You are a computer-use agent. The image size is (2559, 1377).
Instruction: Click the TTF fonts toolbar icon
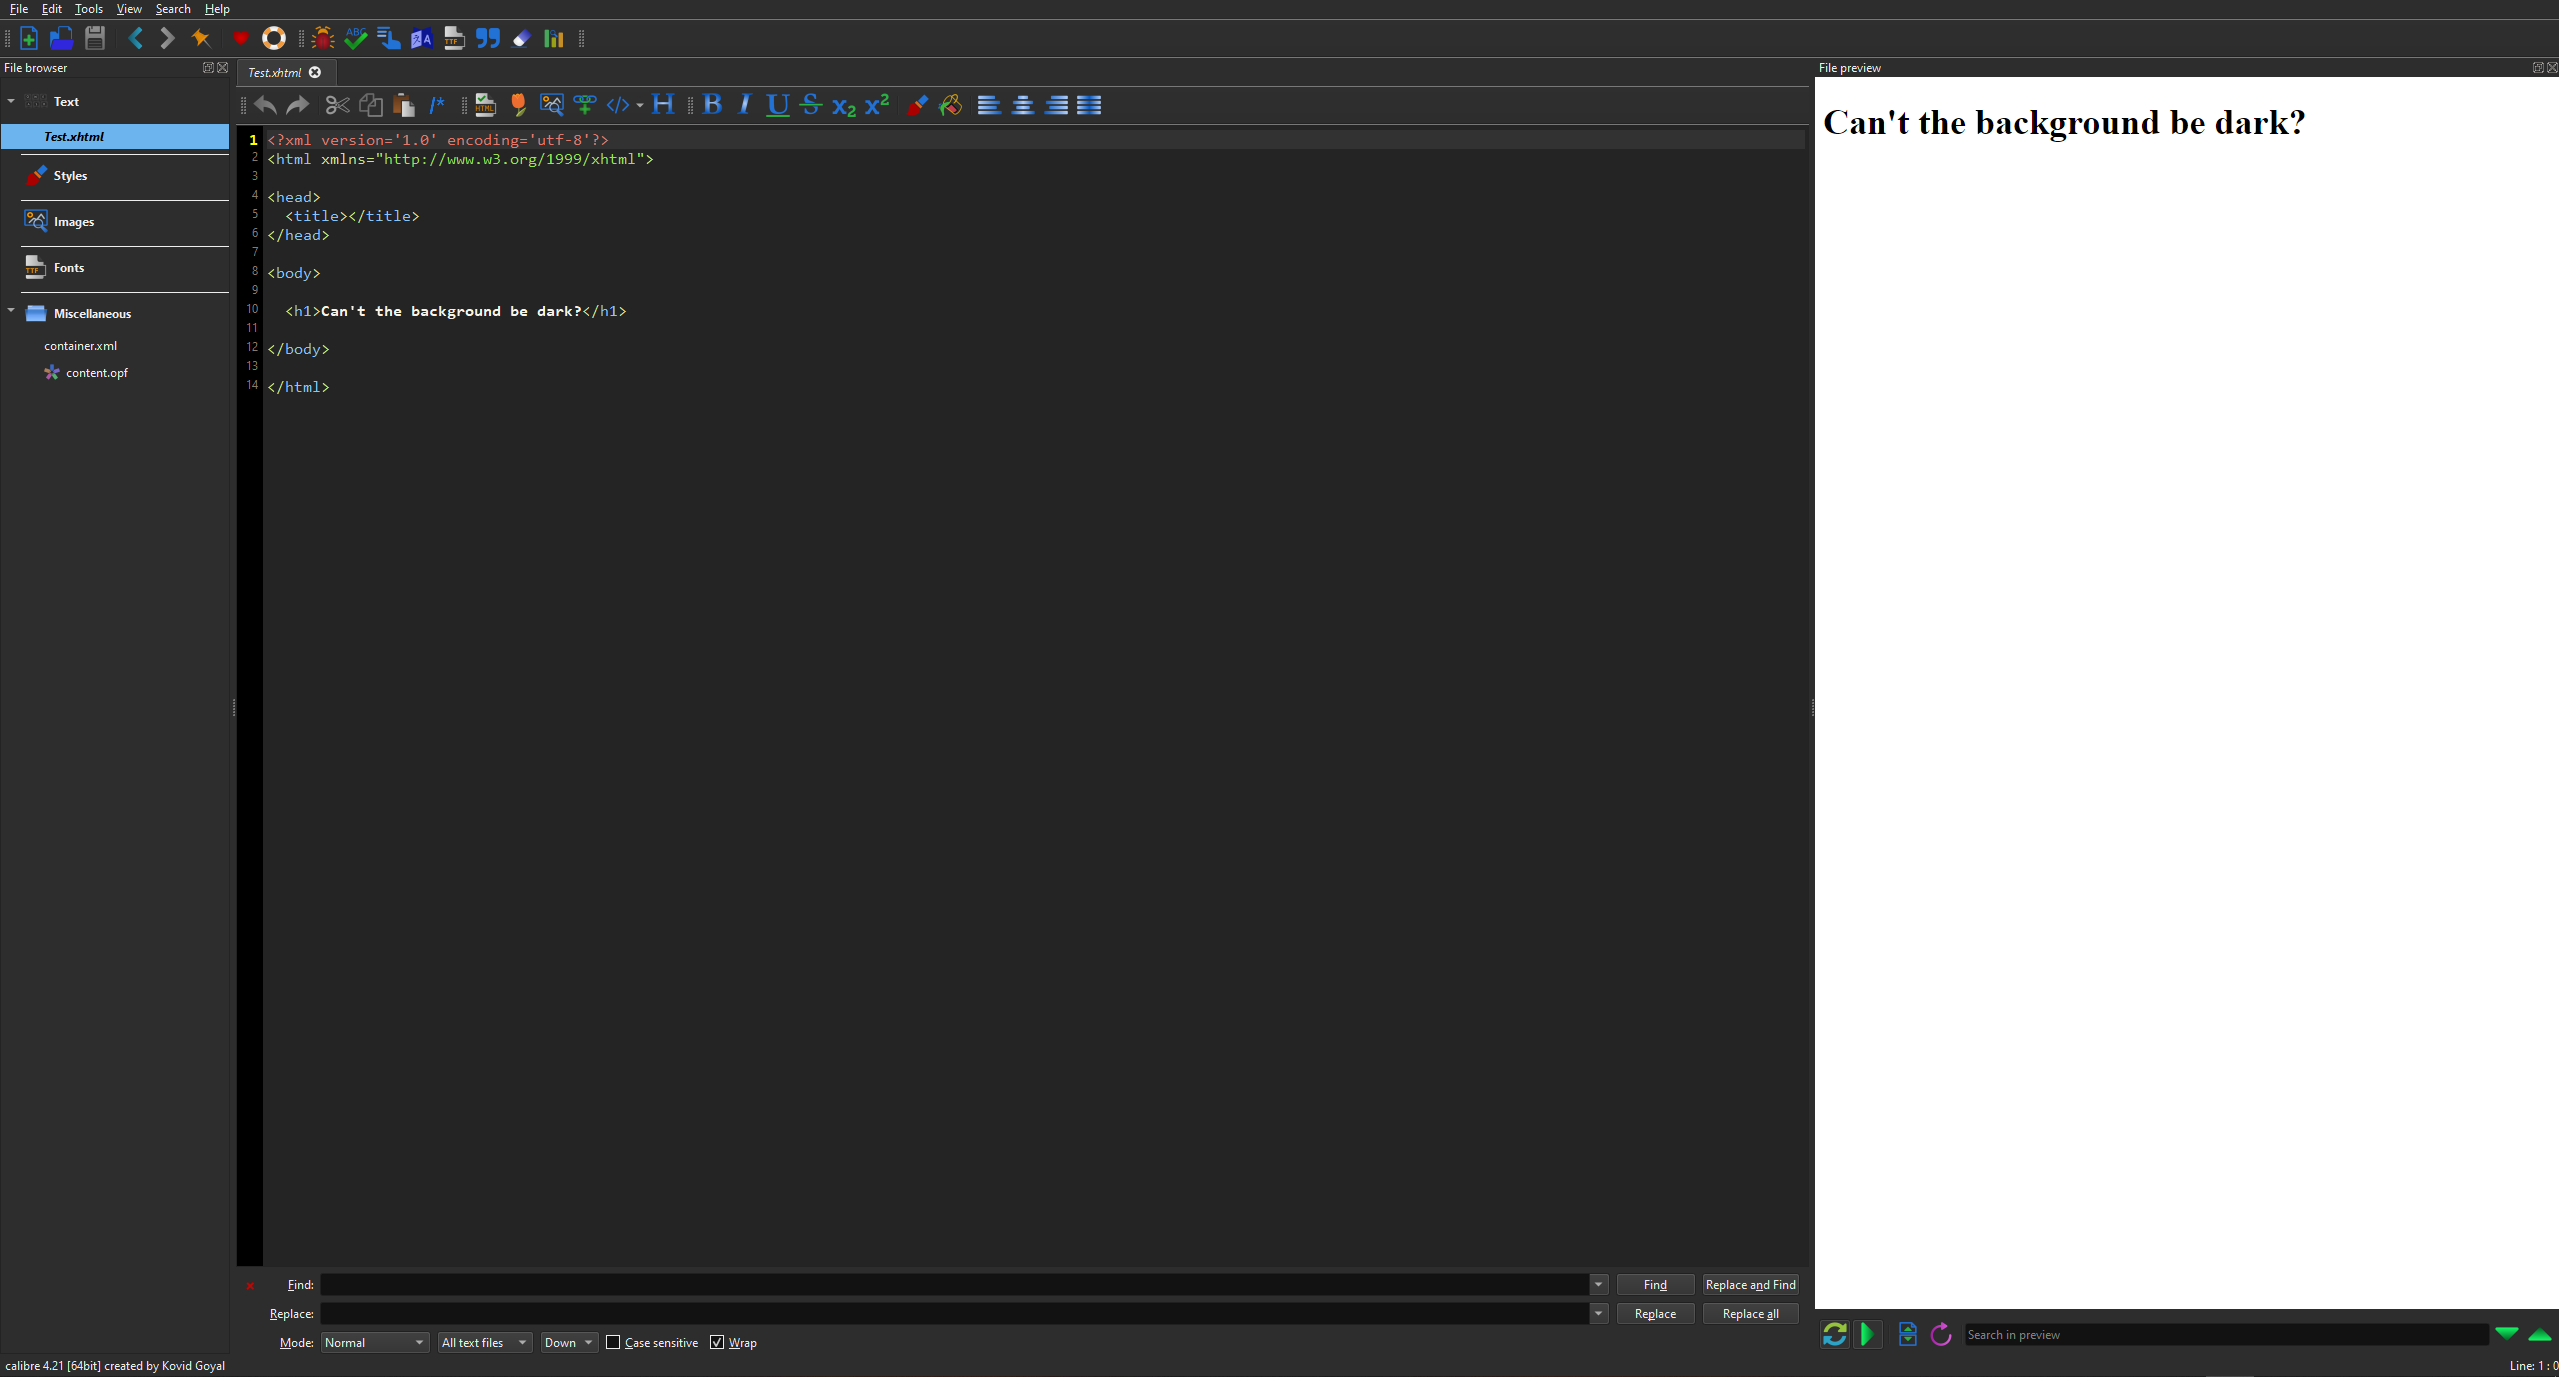(x=454, y=39)
